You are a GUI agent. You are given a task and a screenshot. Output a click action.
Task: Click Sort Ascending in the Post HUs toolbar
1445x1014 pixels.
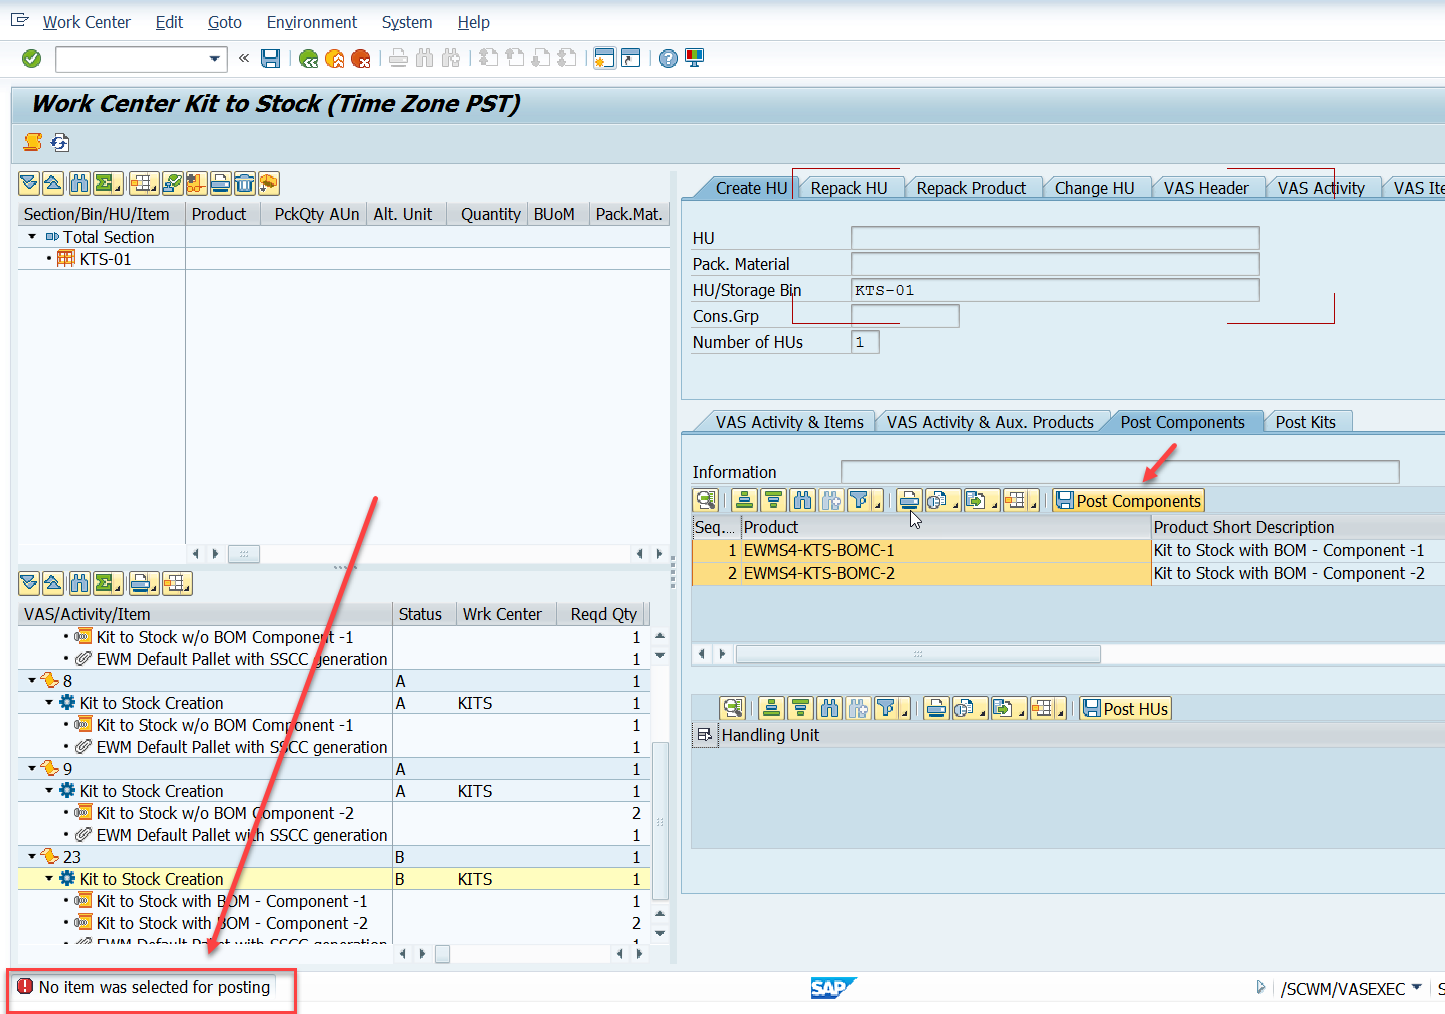pyautogui.click(x=771, y=708)
